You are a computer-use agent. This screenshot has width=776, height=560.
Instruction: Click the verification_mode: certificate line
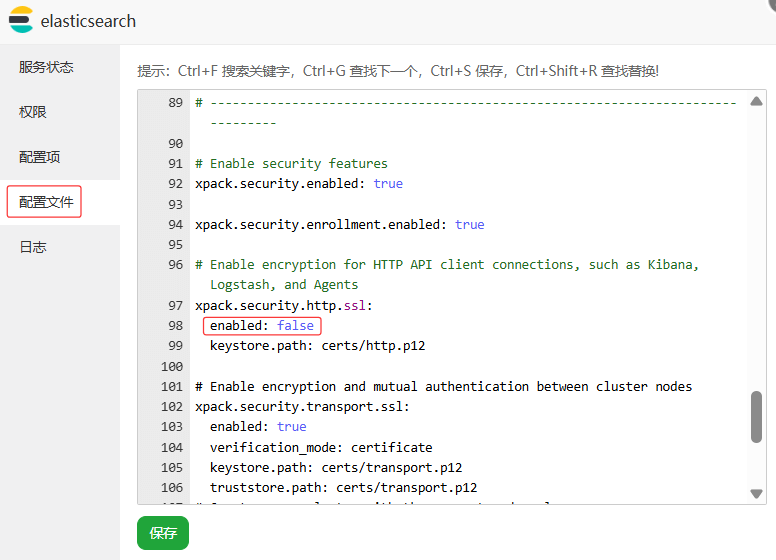coord(320,447)
